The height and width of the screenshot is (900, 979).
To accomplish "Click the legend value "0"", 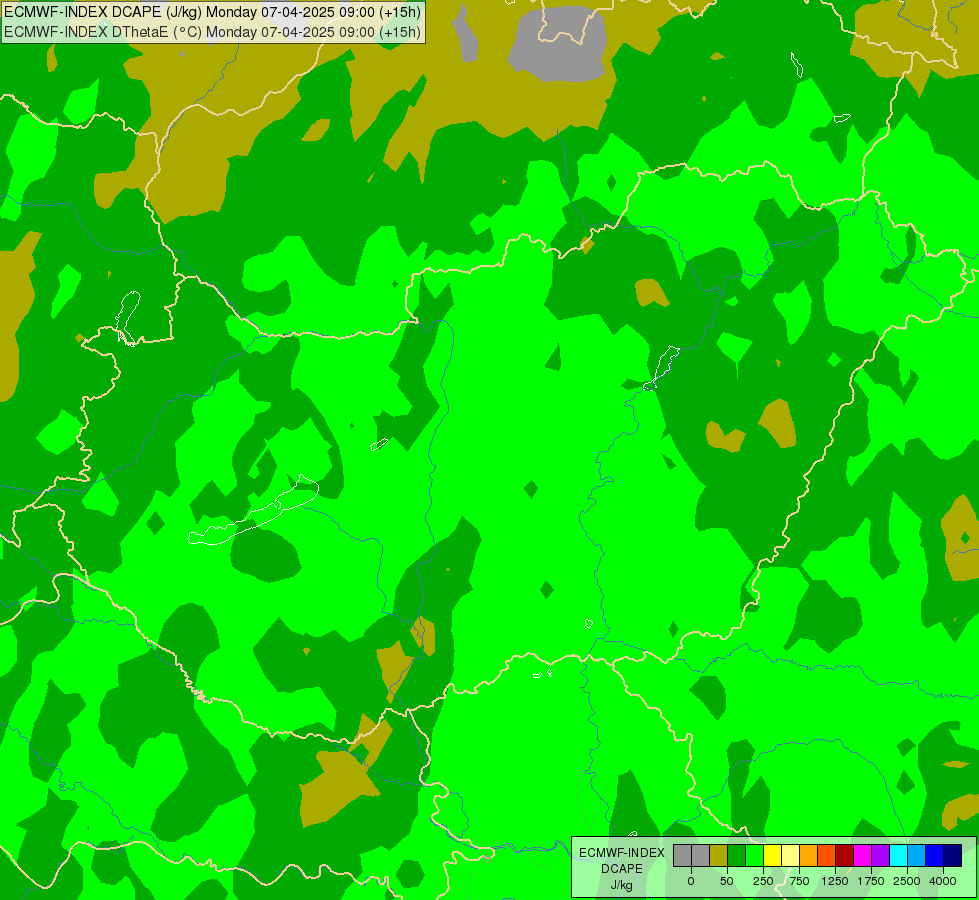I will click(691, 881).
